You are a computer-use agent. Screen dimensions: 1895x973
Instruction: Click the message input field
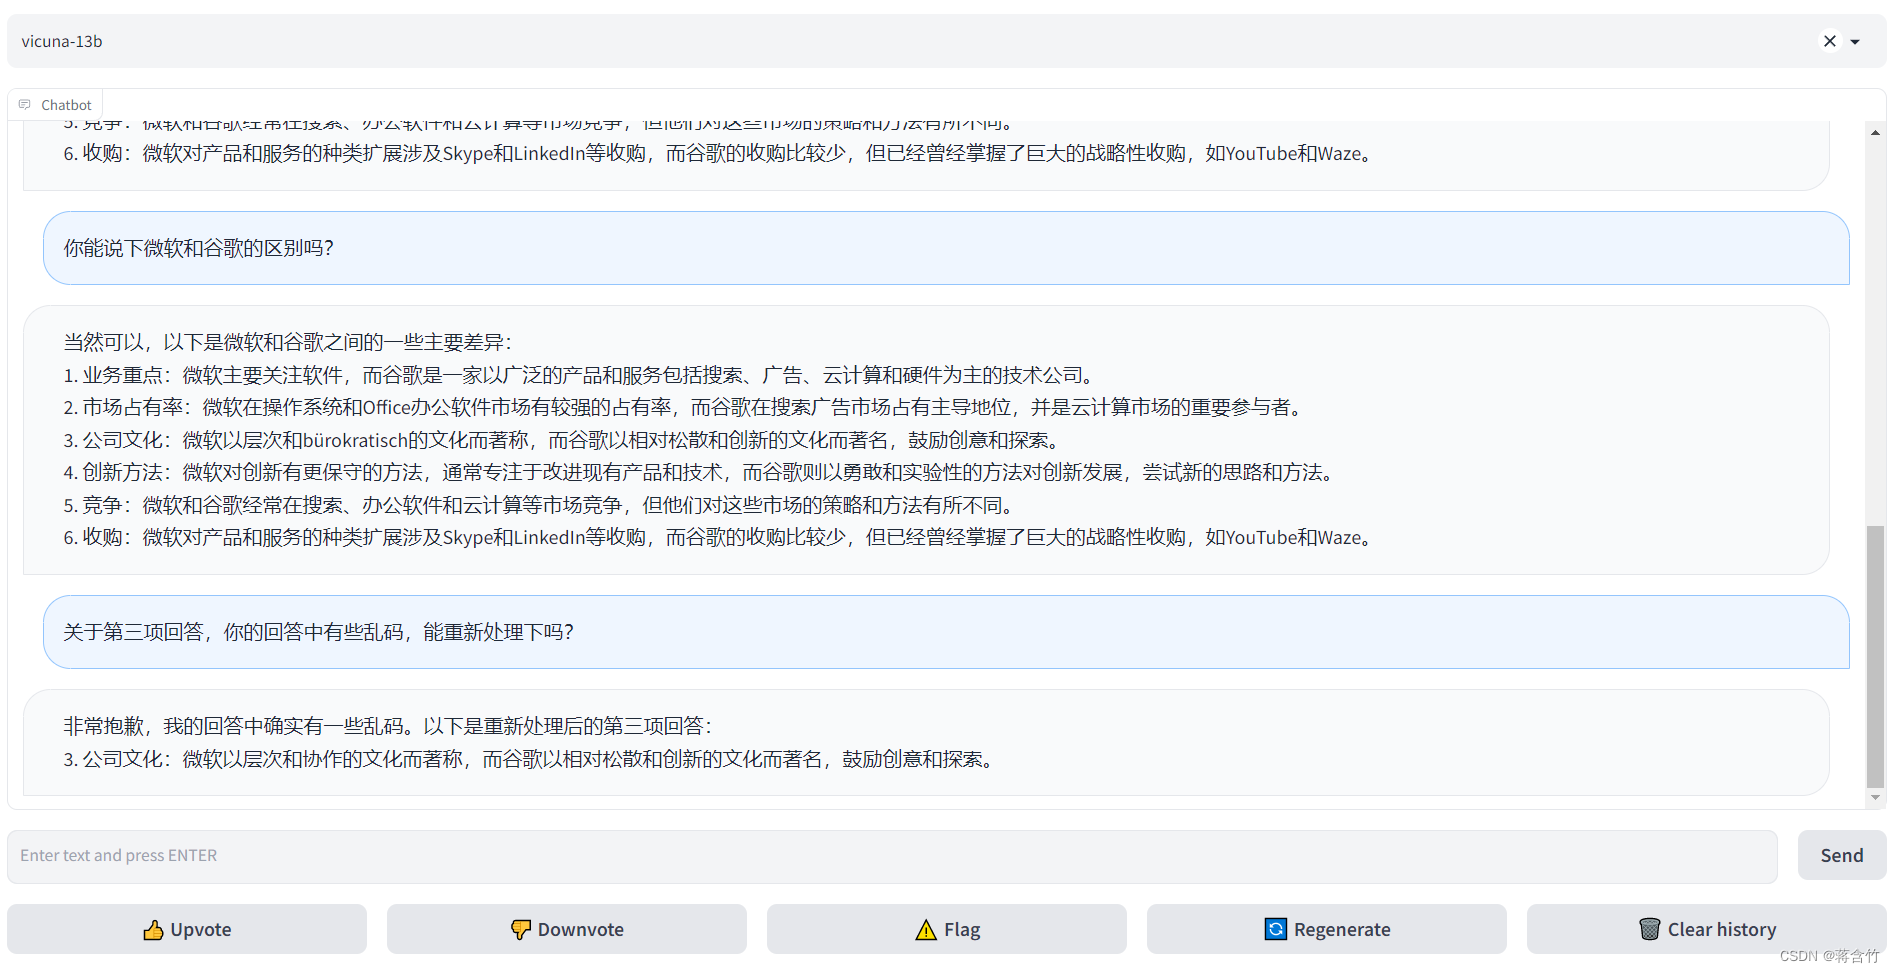(x=892, y=856)
